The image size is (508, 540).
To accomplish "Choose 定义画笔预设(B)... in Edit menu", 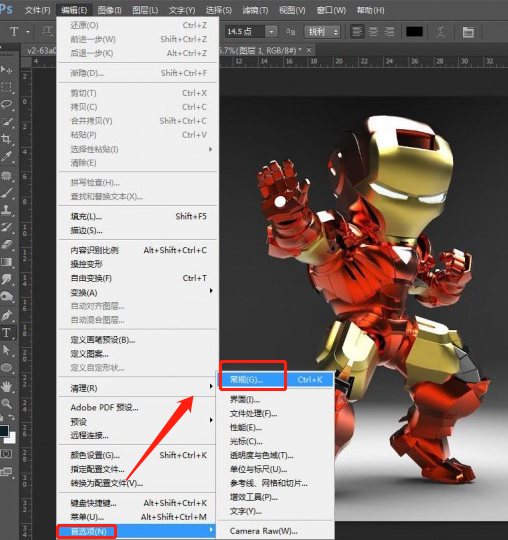I will pos(138,340).
